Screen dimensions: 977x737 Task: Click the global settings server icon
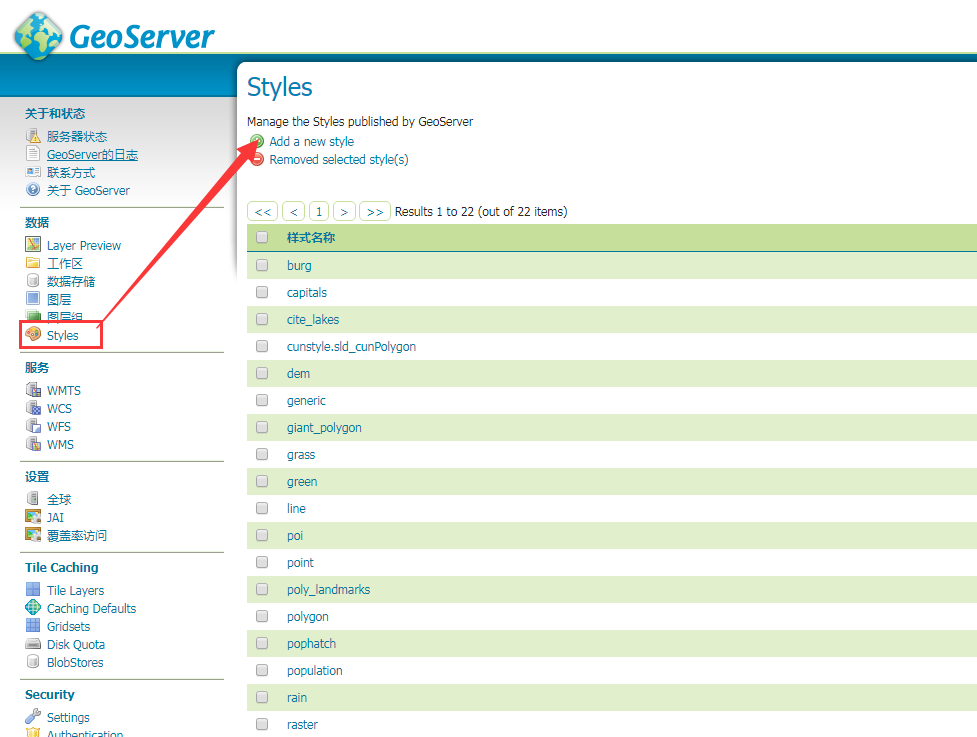click(33, 498)
